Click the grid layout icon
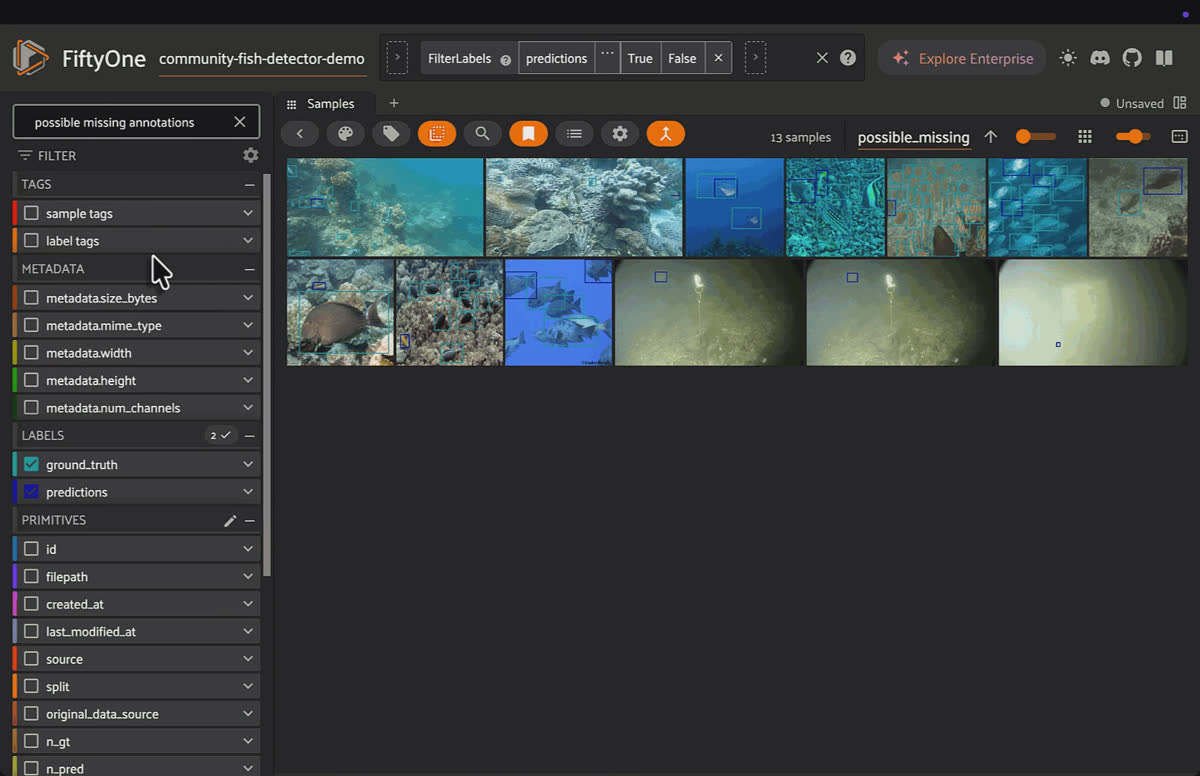The height and width of the screenshot is (776, 1200). click(1085, 137)
